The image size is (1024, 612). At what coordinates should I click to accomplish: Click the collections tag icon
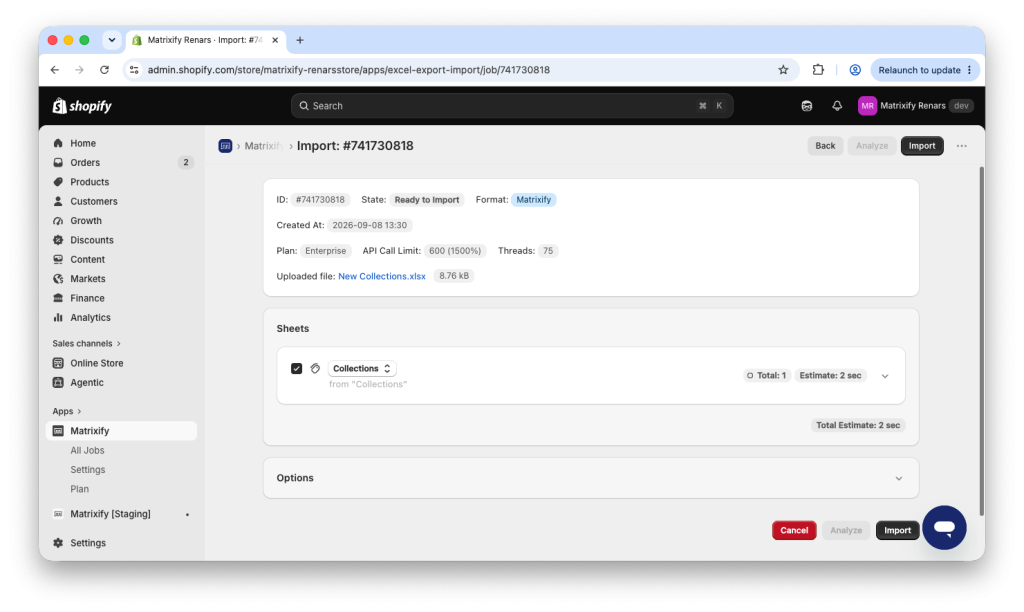(x=315, y=368)
